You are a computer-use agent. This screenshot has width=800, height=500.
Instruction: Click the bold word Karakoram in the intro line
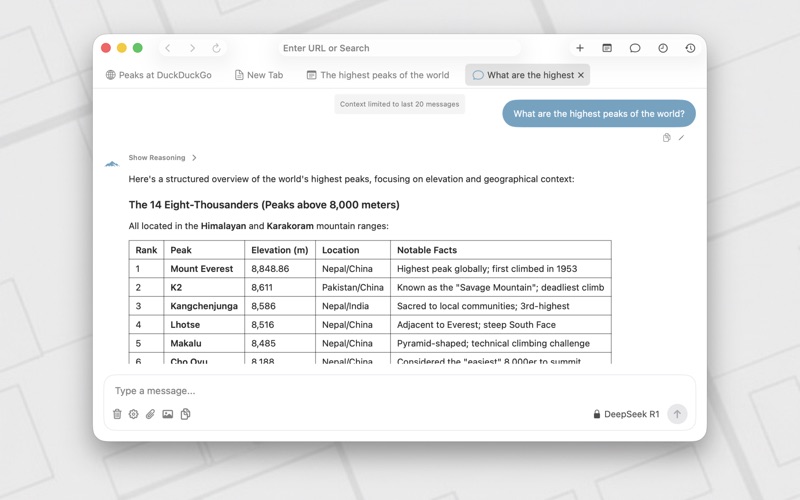(x=290, y=226)
